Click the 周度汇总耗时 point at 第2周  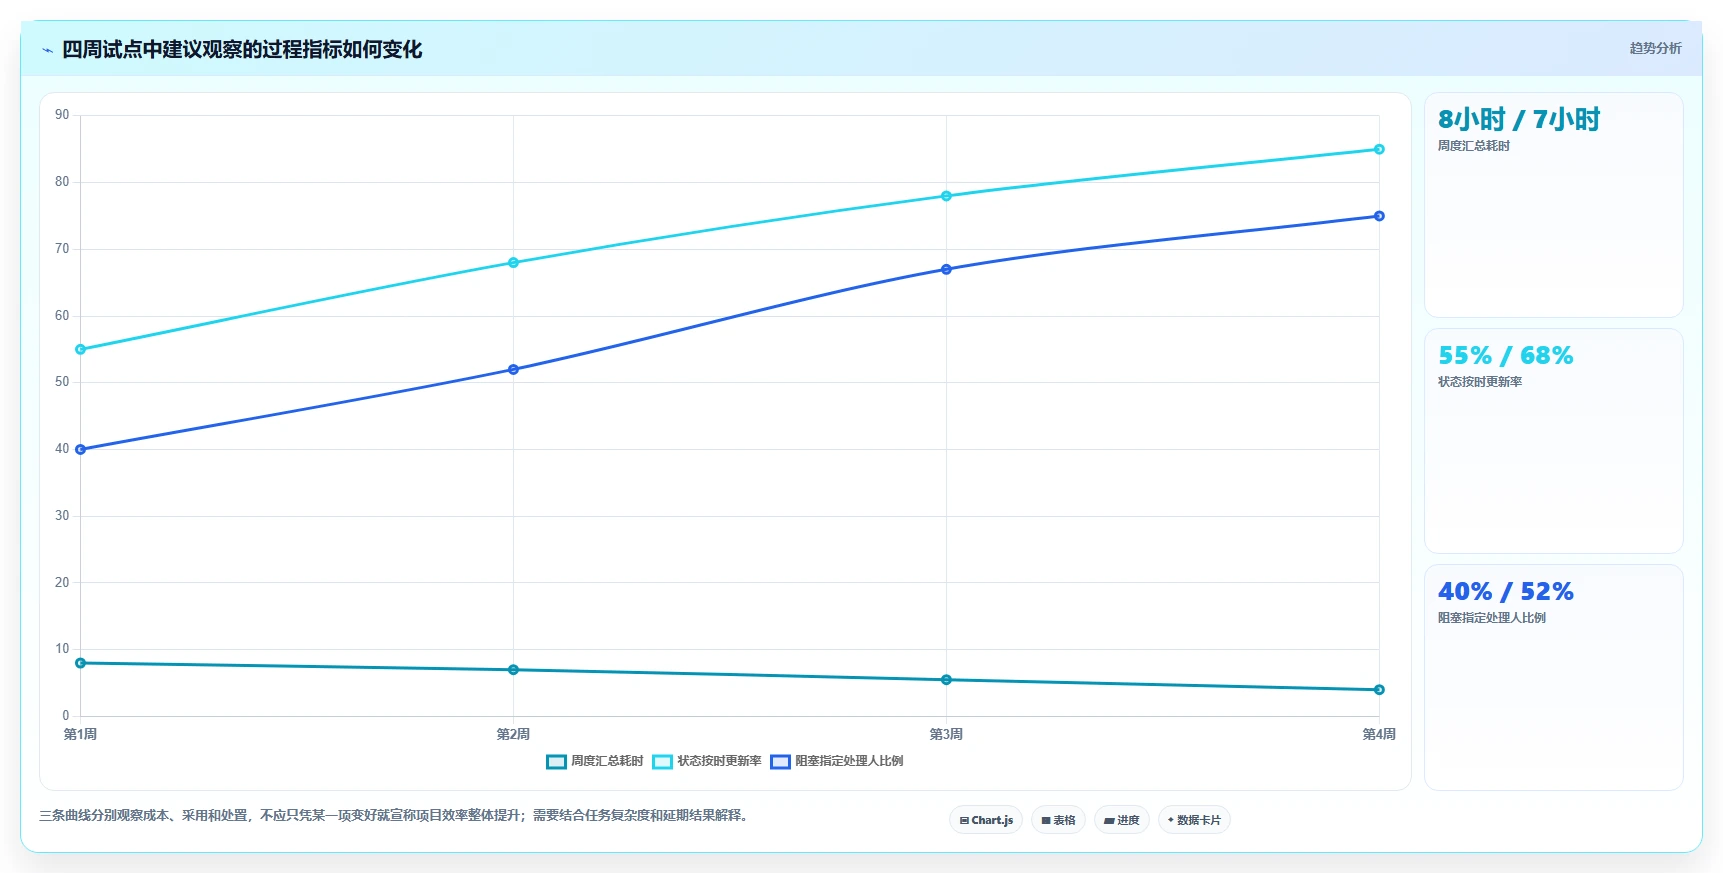[x=513, y=670]
